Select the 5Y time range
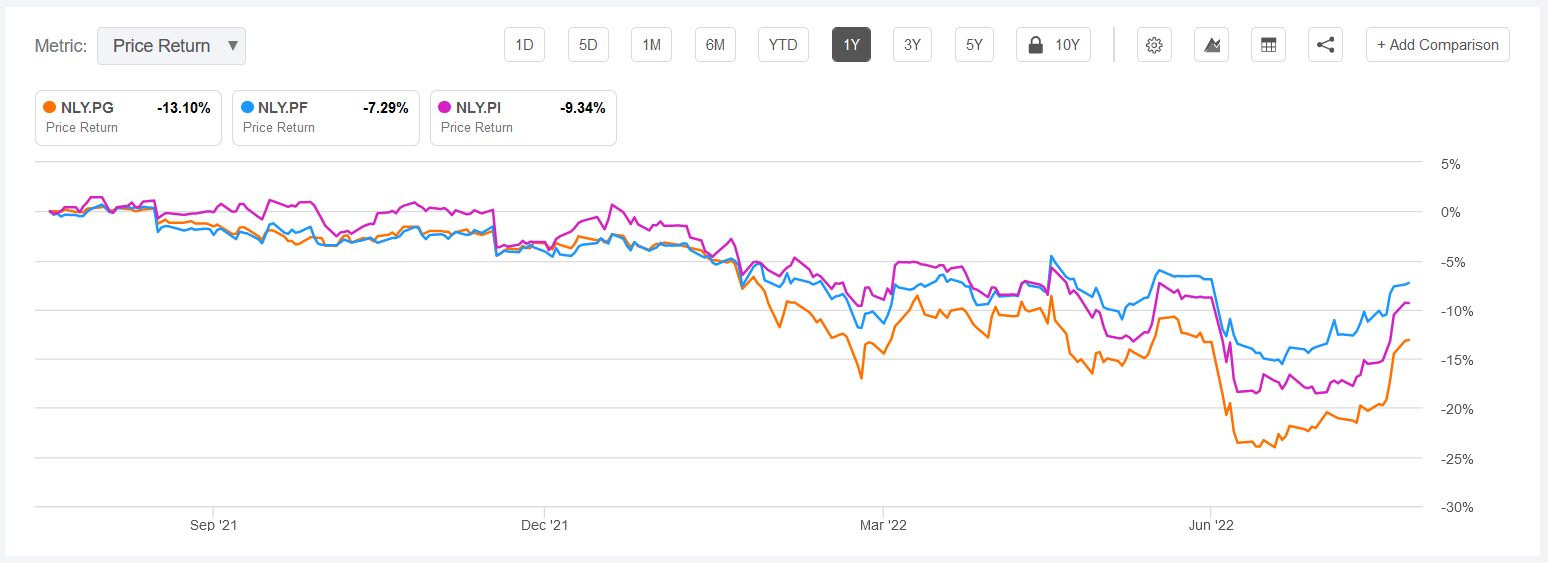This screenshot has width=1548, height=563. (x=974, y=45)
